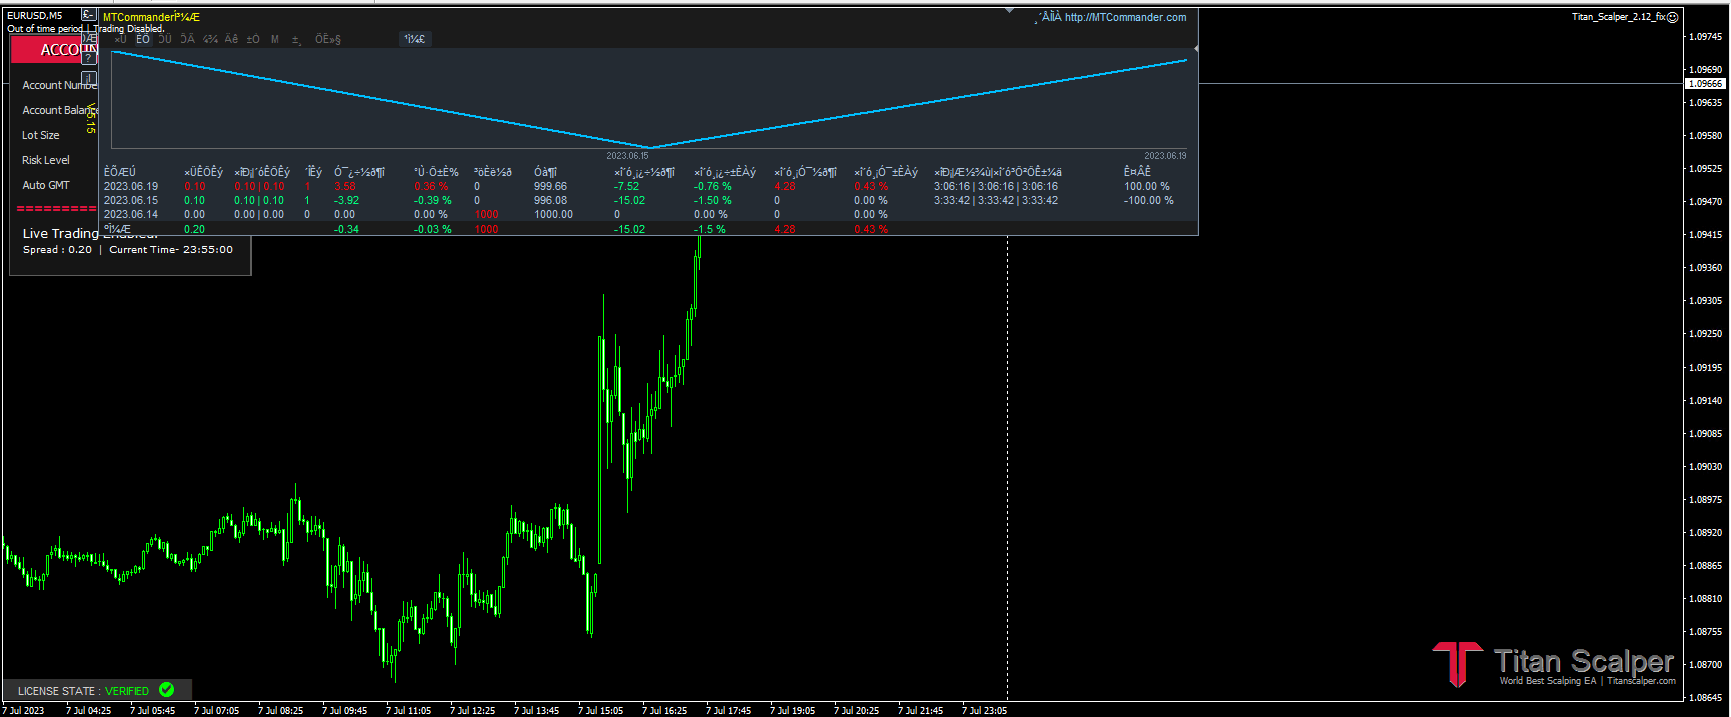1731x717 pixels.
Task: Click the '7 Jul 23:05' time axis label
Action: (984, 710)
